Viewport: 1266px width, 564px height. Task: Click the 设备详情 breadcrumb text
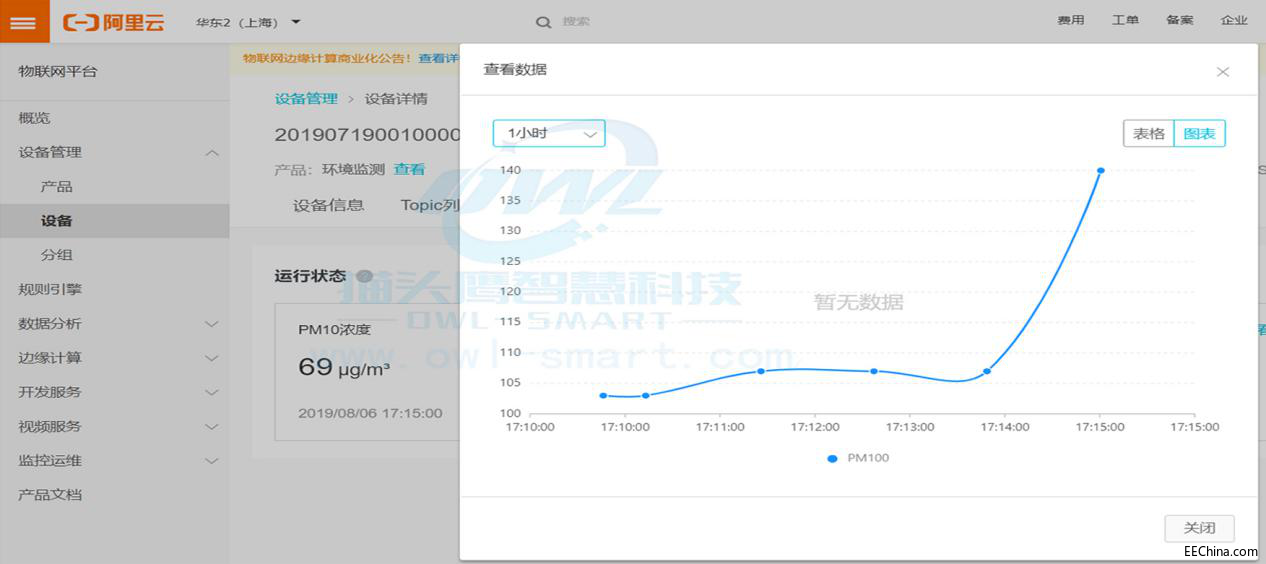pyautogui.click(x=396, y=98)
